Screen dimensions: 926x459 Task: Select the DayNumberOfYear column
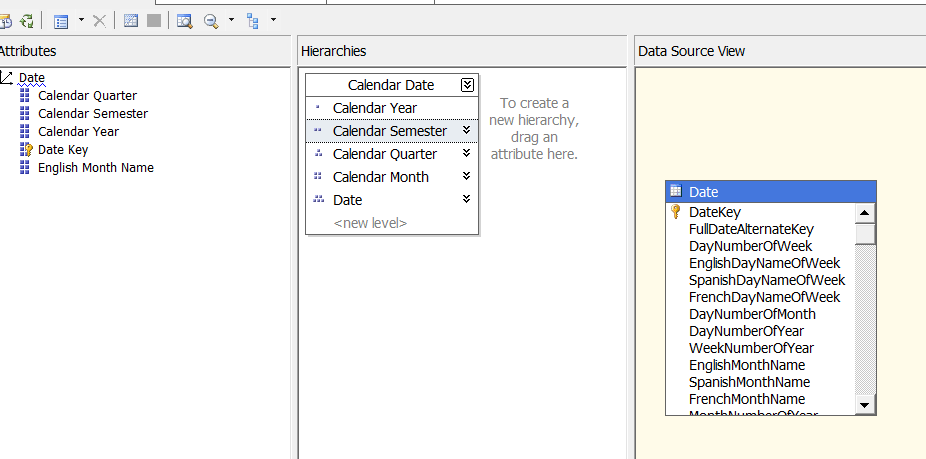[x=746, y=331]
